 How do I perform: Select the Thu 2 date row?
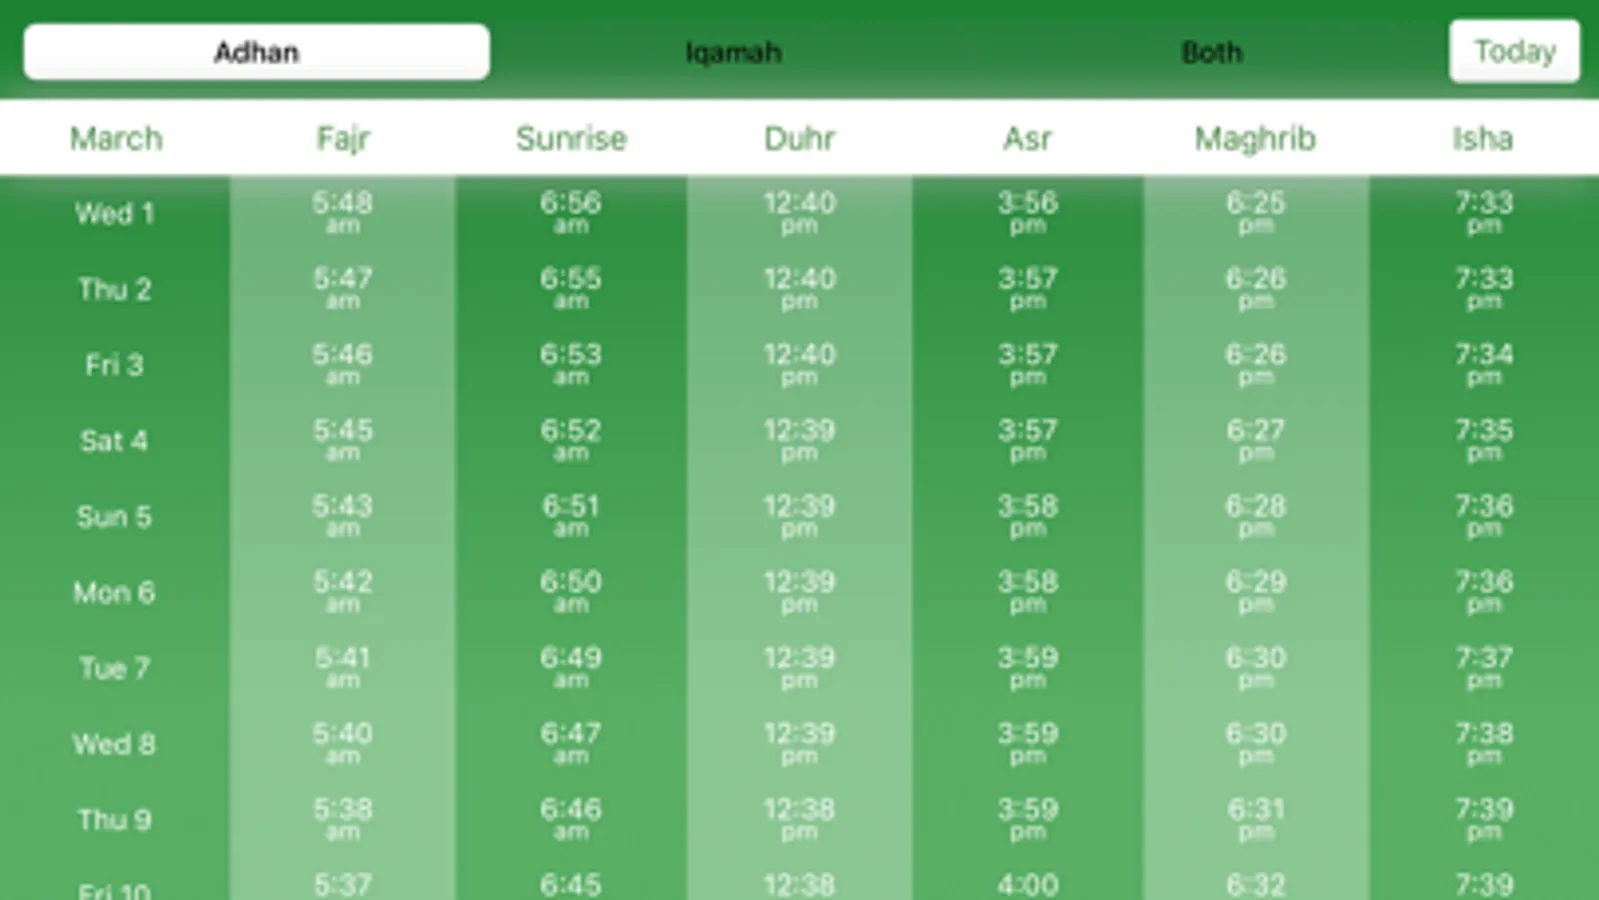tap(115, 289)
